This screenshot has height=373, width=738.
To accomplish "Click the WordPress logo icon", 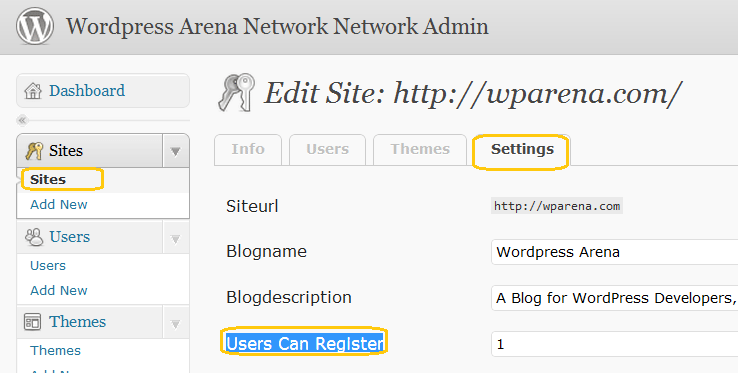I will point(35,26).
